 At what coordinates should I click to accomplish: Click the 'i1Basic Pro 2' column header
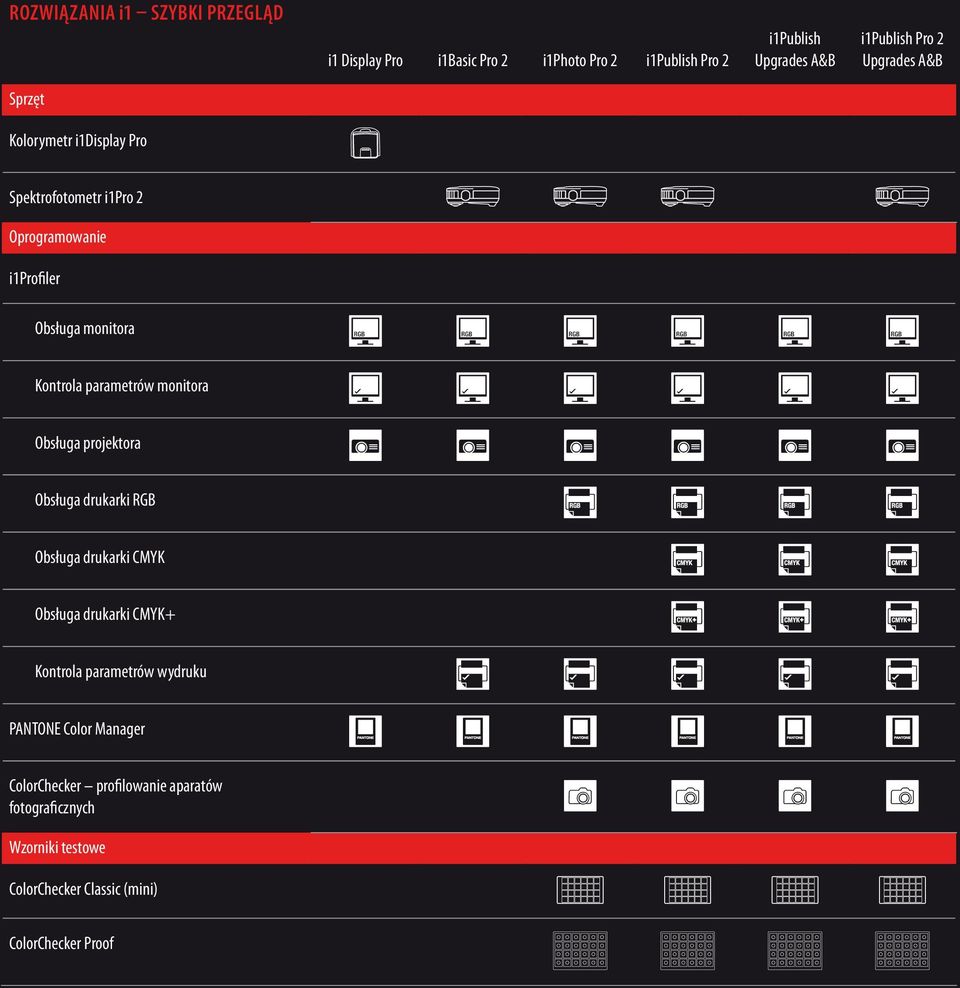(472, 60)
